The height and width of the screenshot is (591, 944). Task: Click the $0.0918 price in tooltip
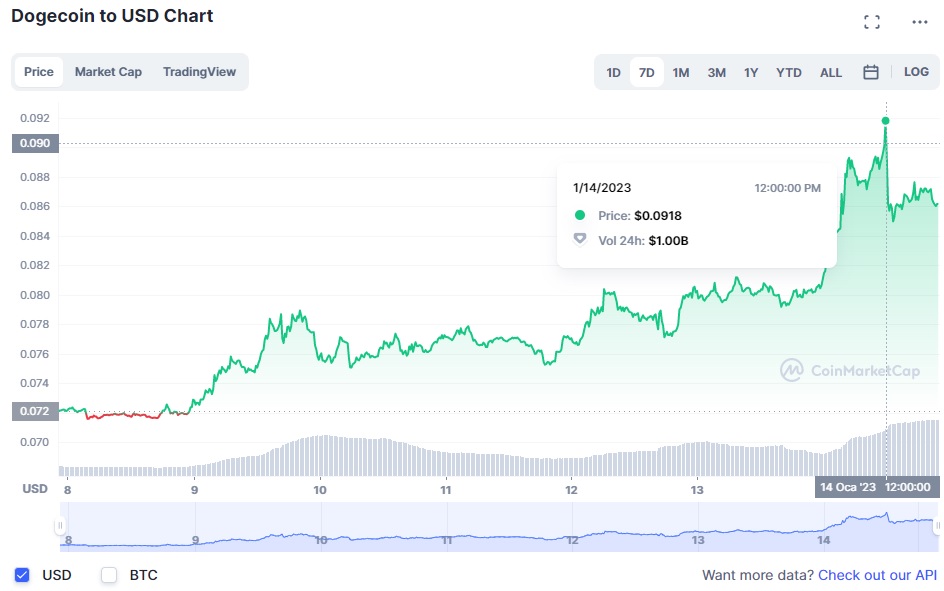tap(657, 215)
